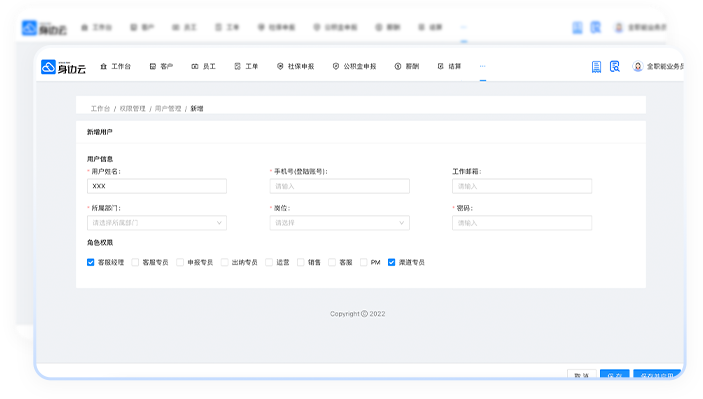Viewport: 703px width, 399px height.
Task: Click the 手机号(登陆账号) input field
Action: click(x=339, y=186)
